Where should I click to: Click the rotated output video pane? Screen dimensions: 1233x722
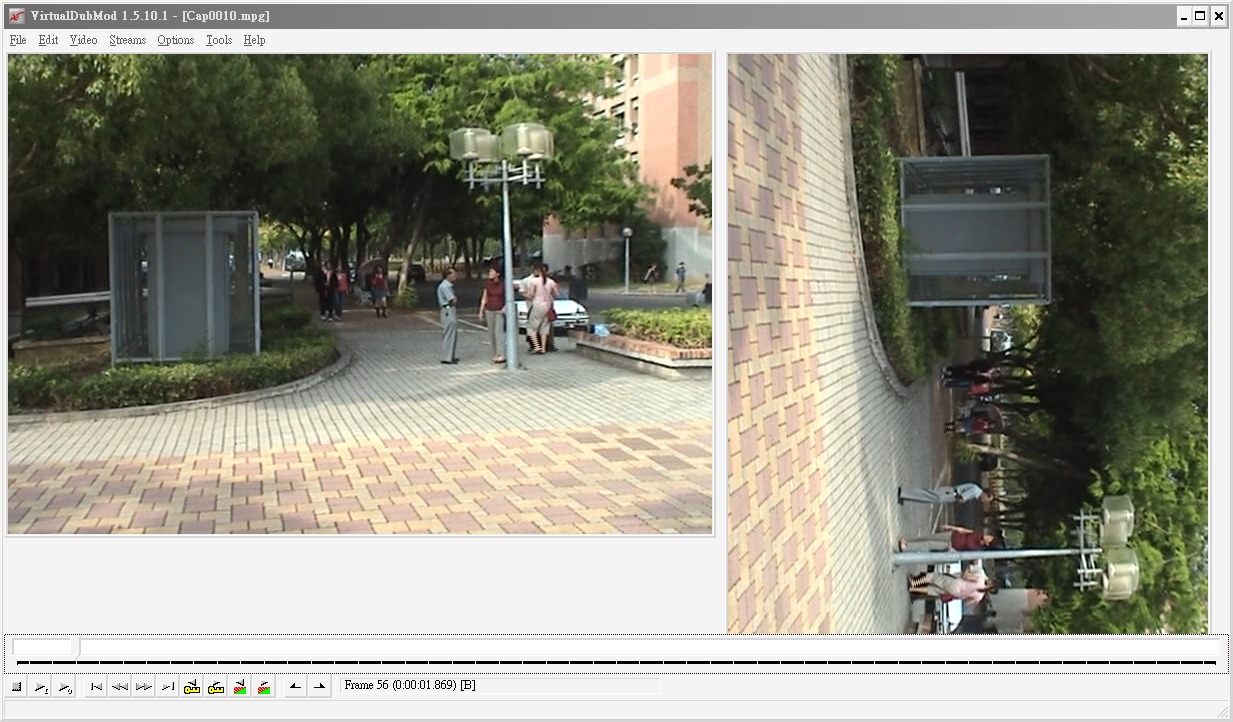(x=968, y=343)
